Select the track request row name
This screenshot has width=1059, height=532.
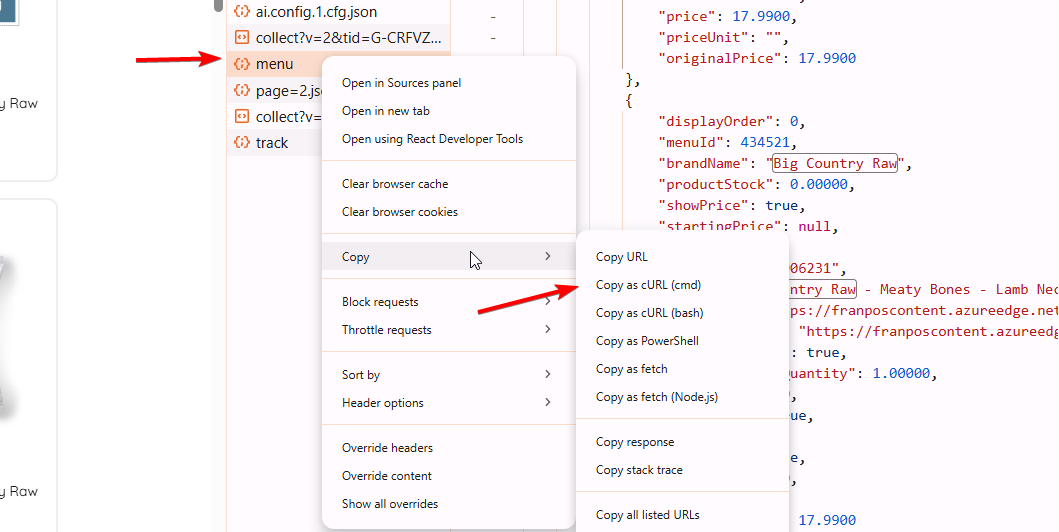tap(272, 143)
